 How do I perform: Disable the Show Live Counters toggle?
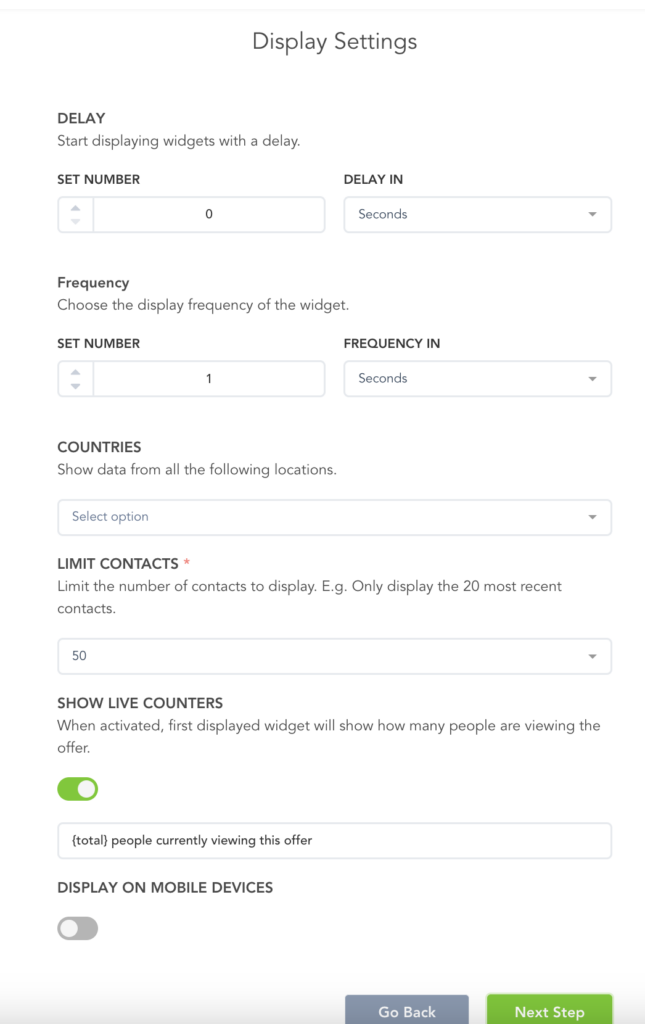point(78,789)
